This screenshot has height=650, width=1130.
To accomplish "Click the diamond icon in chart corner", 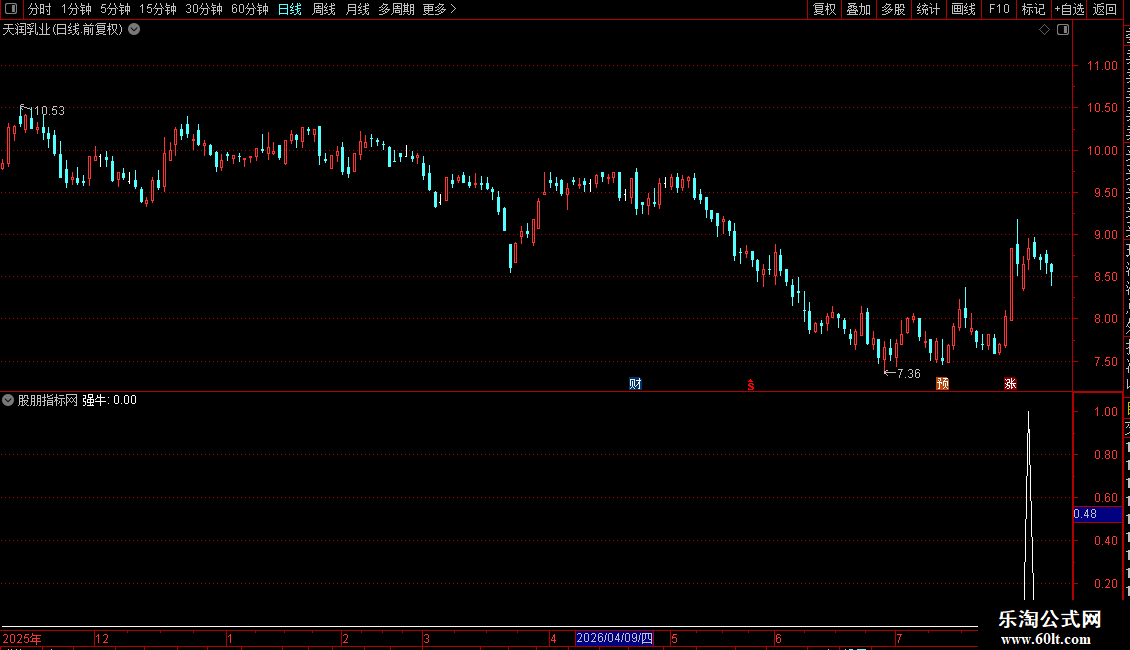I will [x=1044, y=30].
